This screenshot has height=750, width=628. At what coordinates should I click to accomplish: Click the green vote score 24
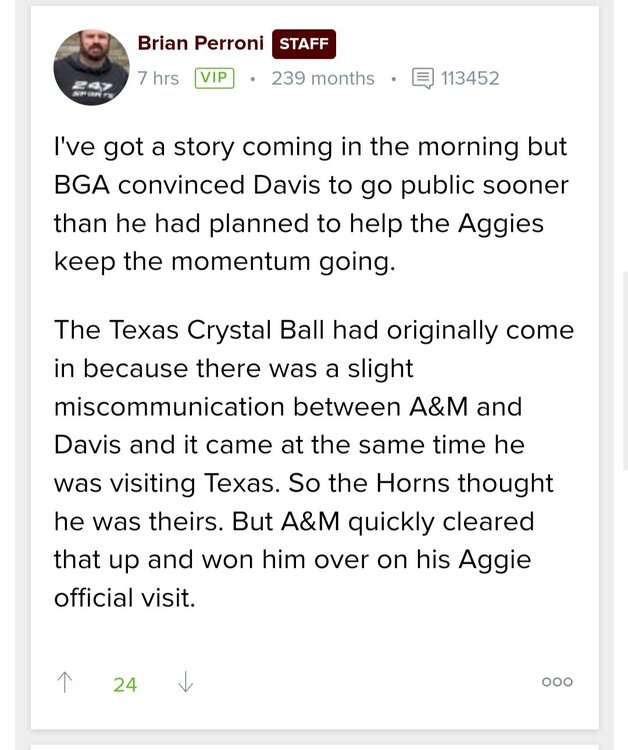[125, 684]
